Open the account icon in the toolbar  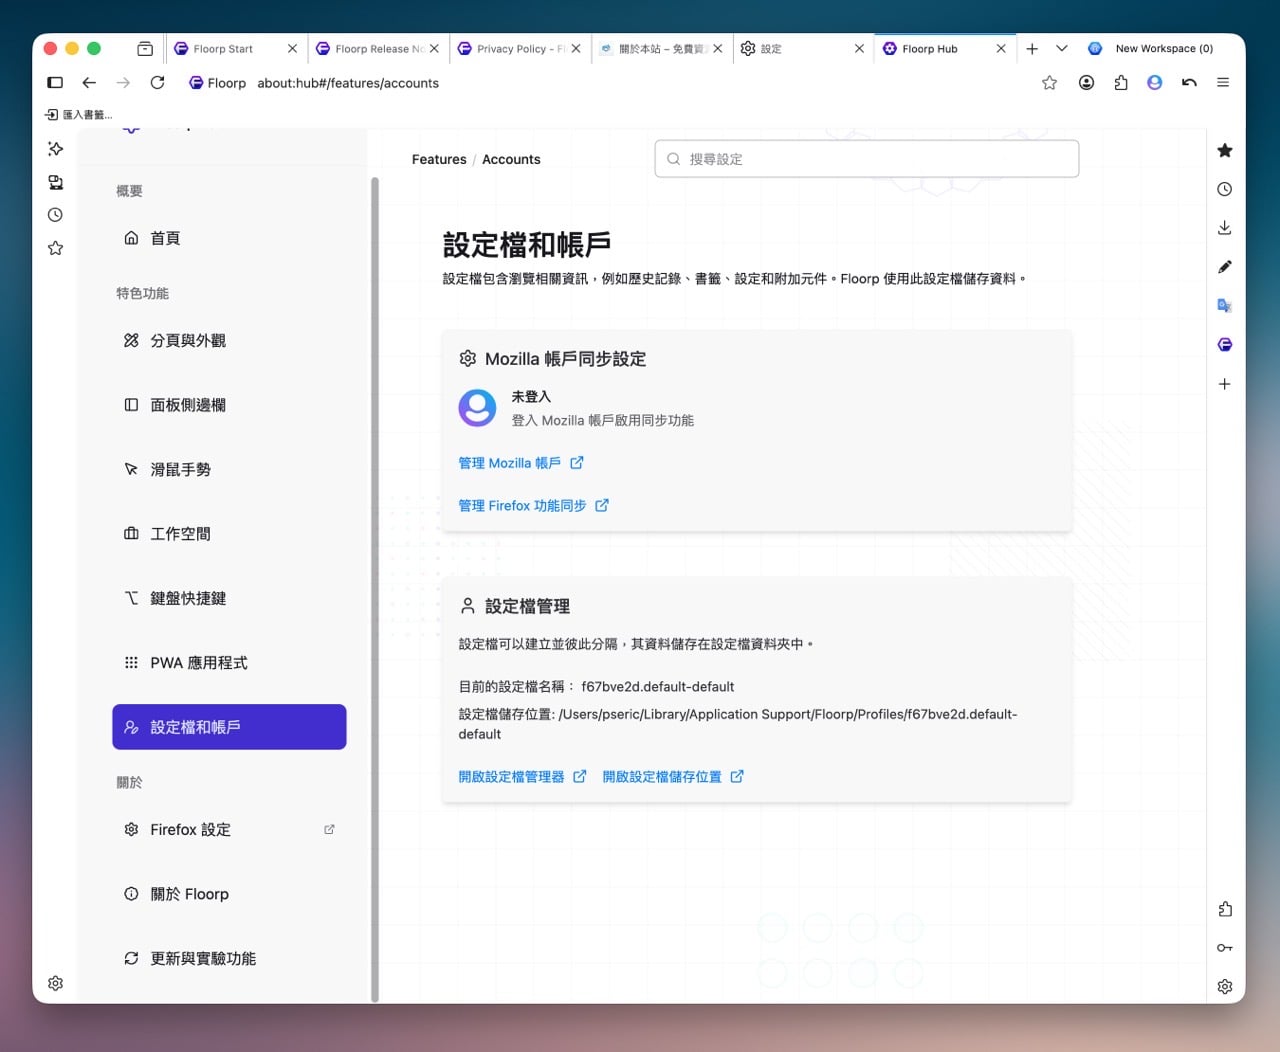pyautogui.click(x=1086, y=83)
